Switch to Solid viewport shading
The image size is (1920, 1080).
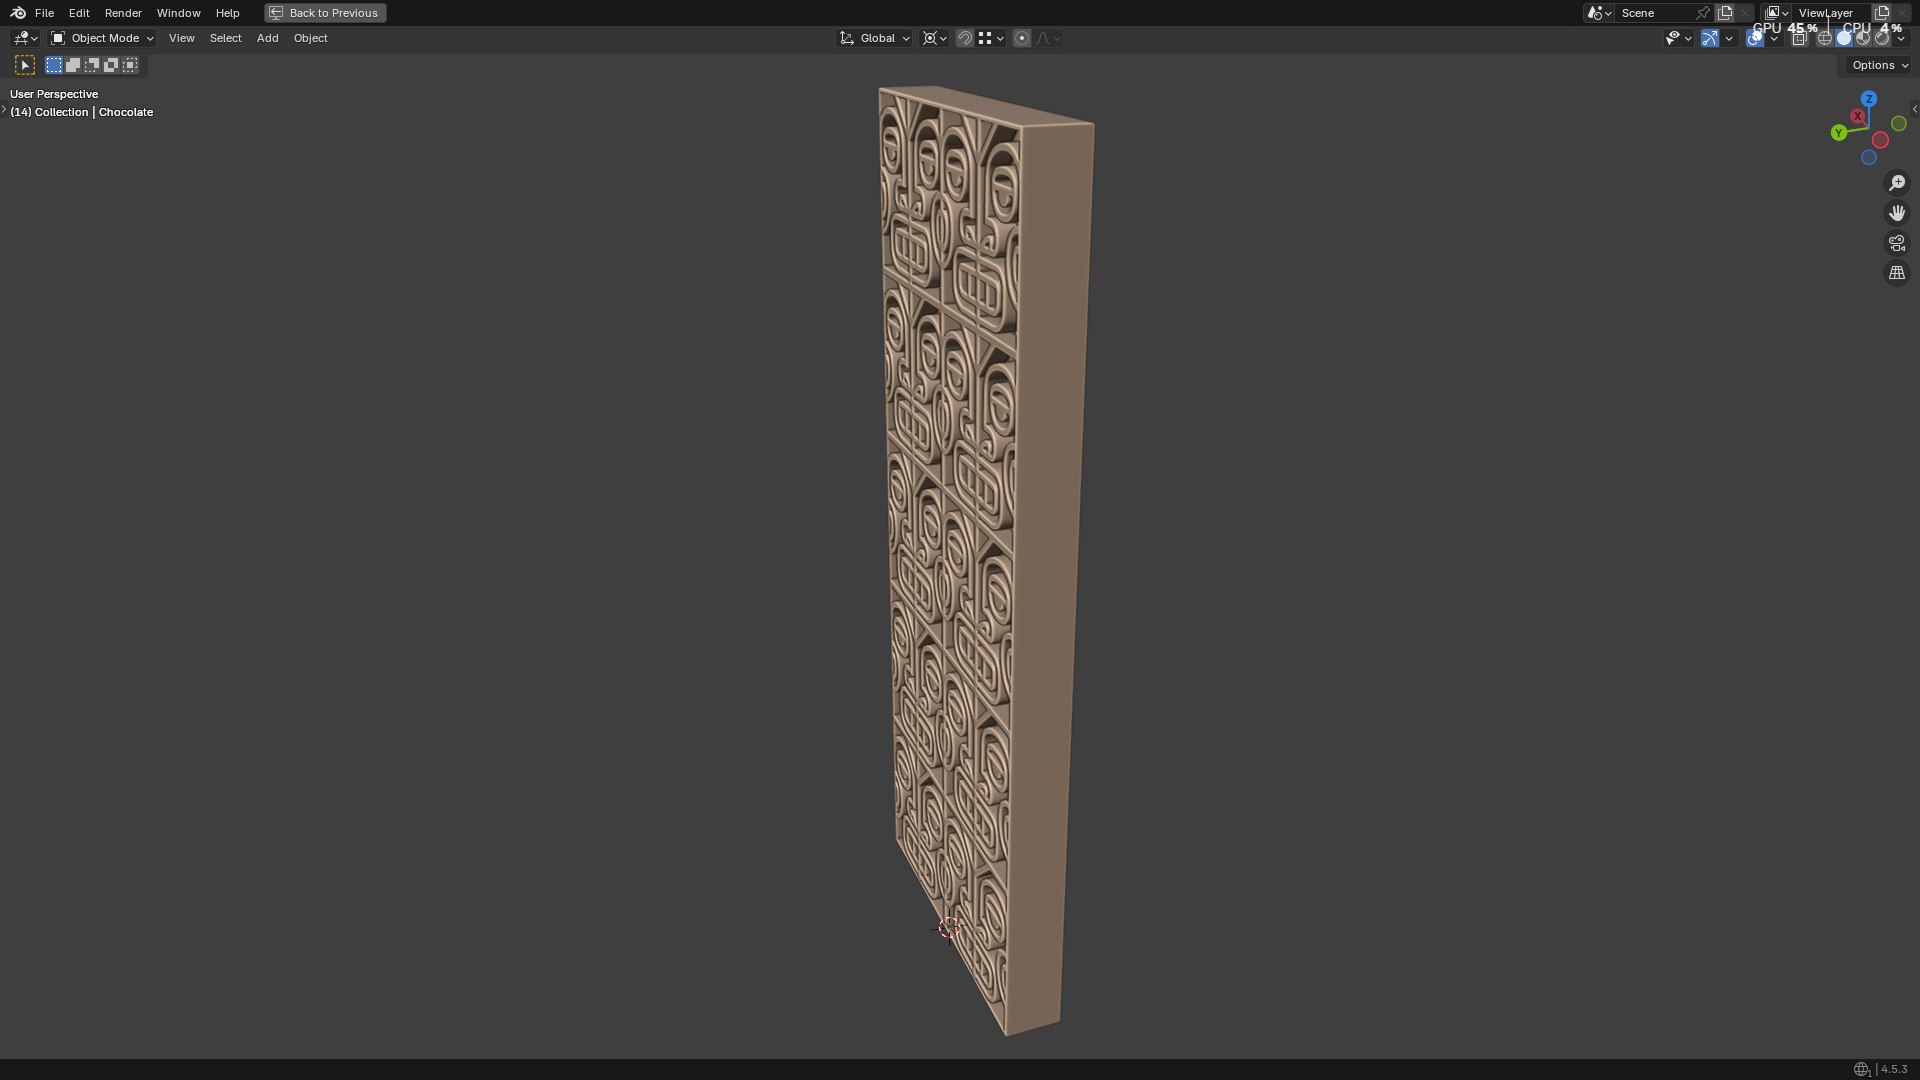click(1844, 38)
